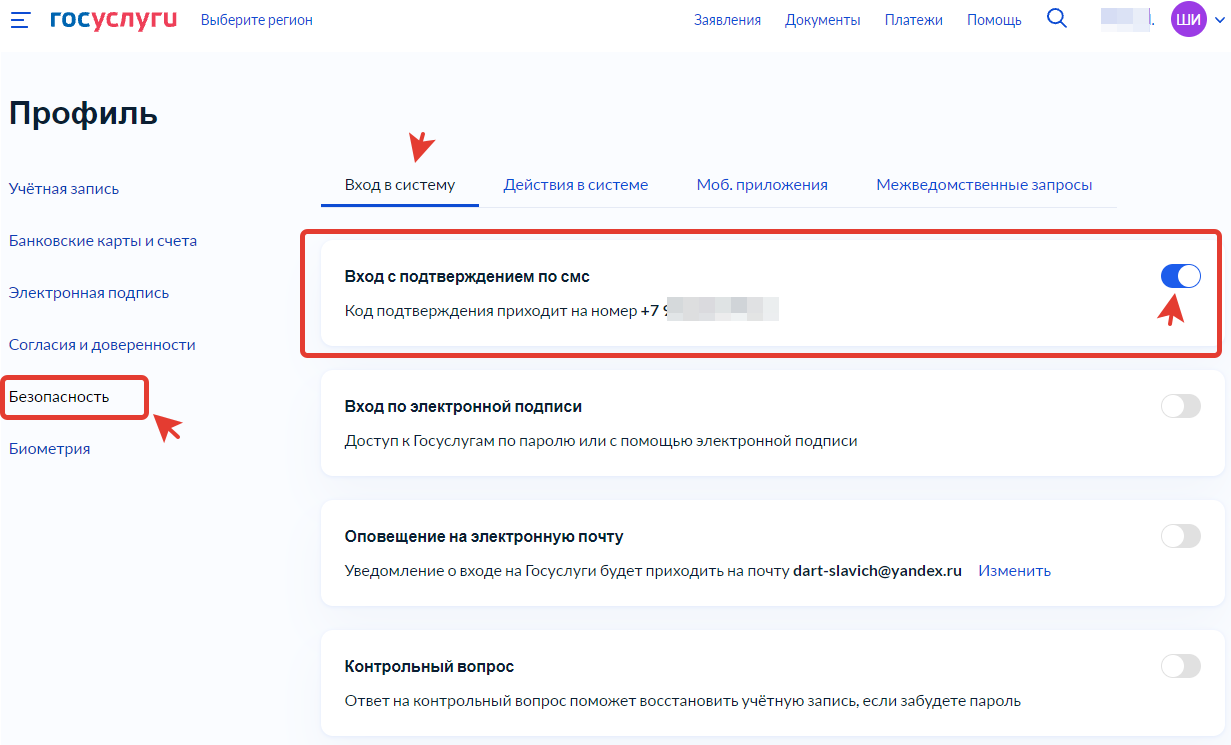Select the Вход в систему tab
This screenshot has width=1231, height=745.
coord(400,185)
